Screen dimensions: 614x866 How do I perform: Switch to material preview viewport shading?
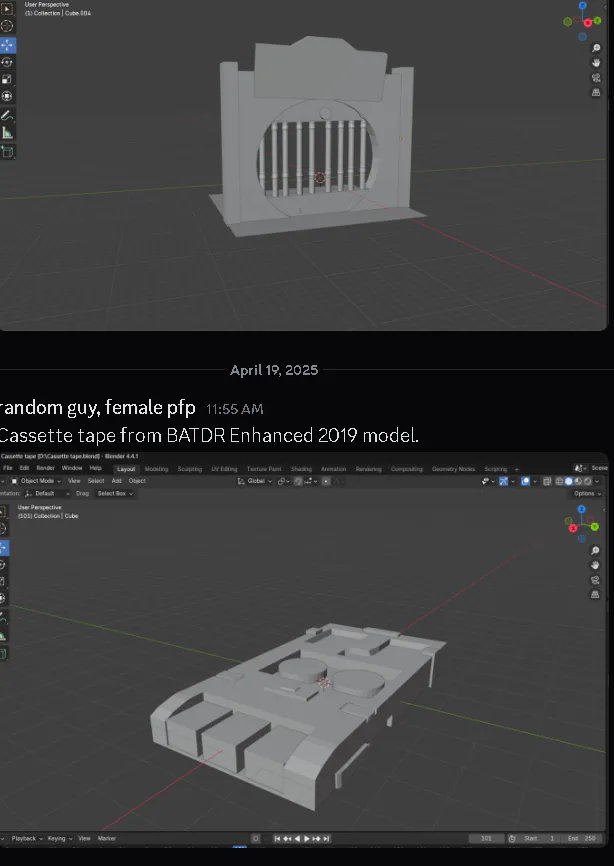[x=578, y=481]
